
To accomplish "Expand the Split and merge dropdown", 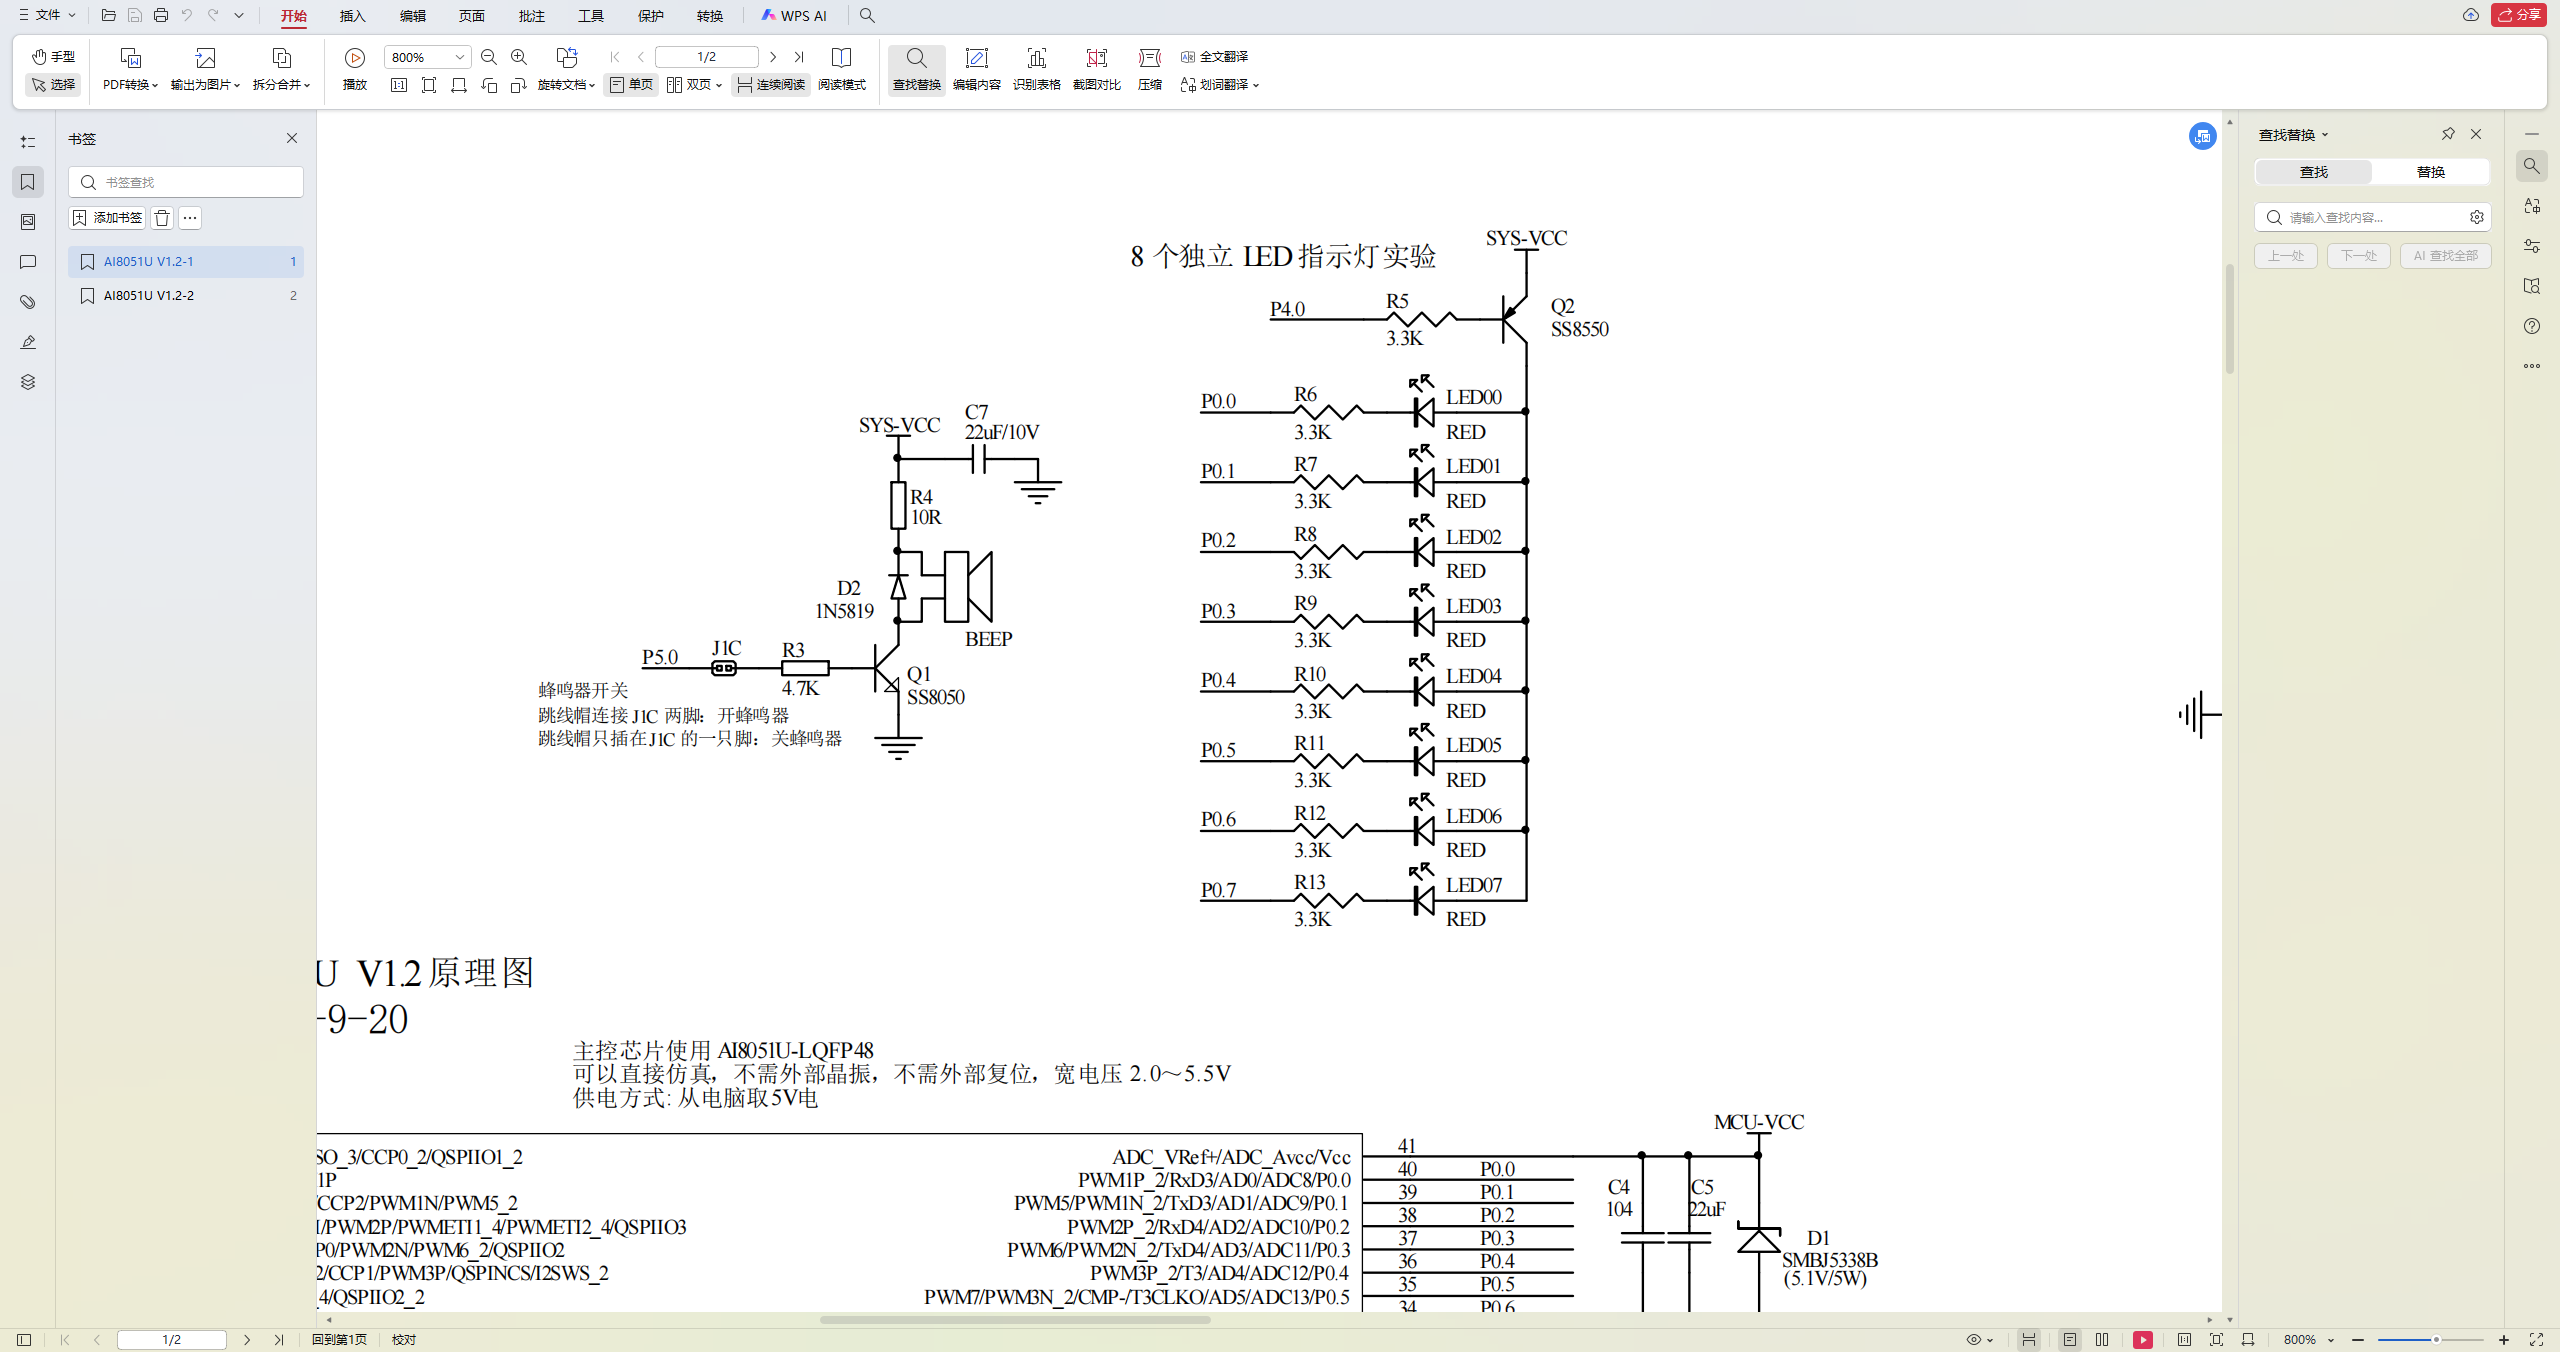I will (x=281, y=85).
